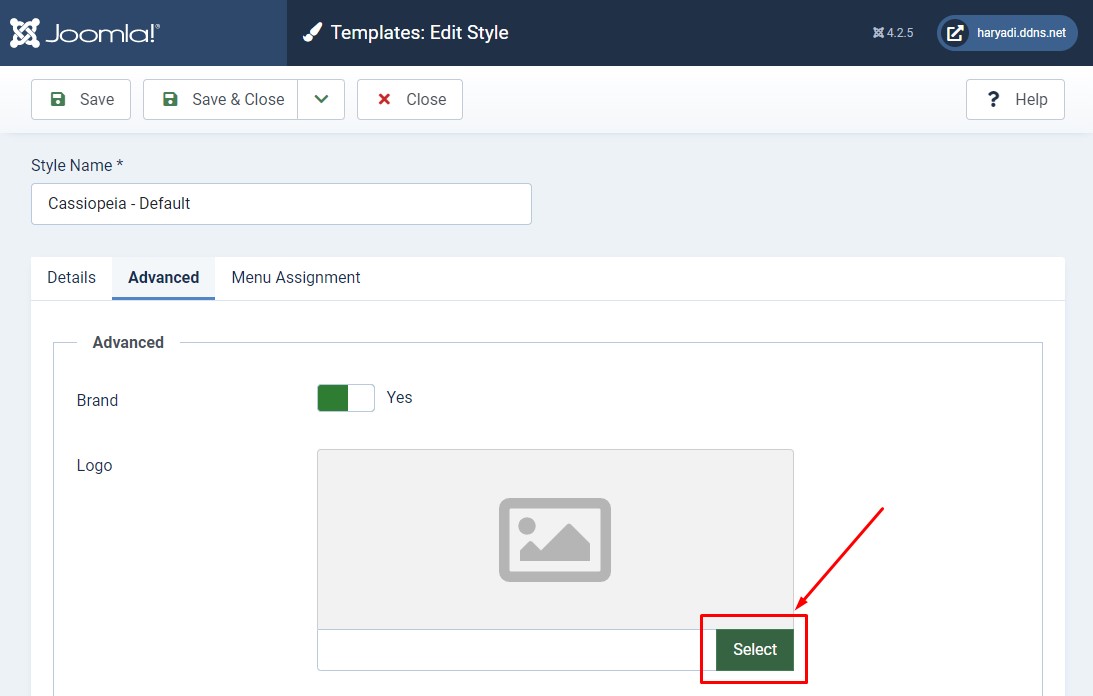Click the green Select button for Logo
1093x696 pixels.
coord(755,649)
